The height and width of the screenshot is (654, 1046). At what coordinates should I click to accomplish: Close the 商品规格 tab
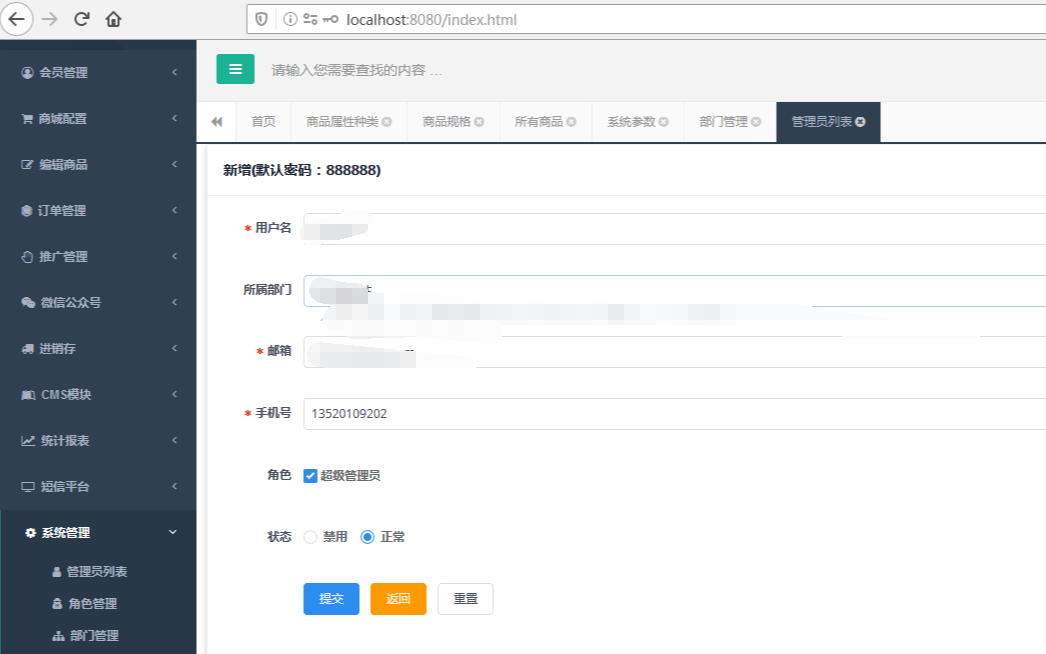[x=479, y=121]
